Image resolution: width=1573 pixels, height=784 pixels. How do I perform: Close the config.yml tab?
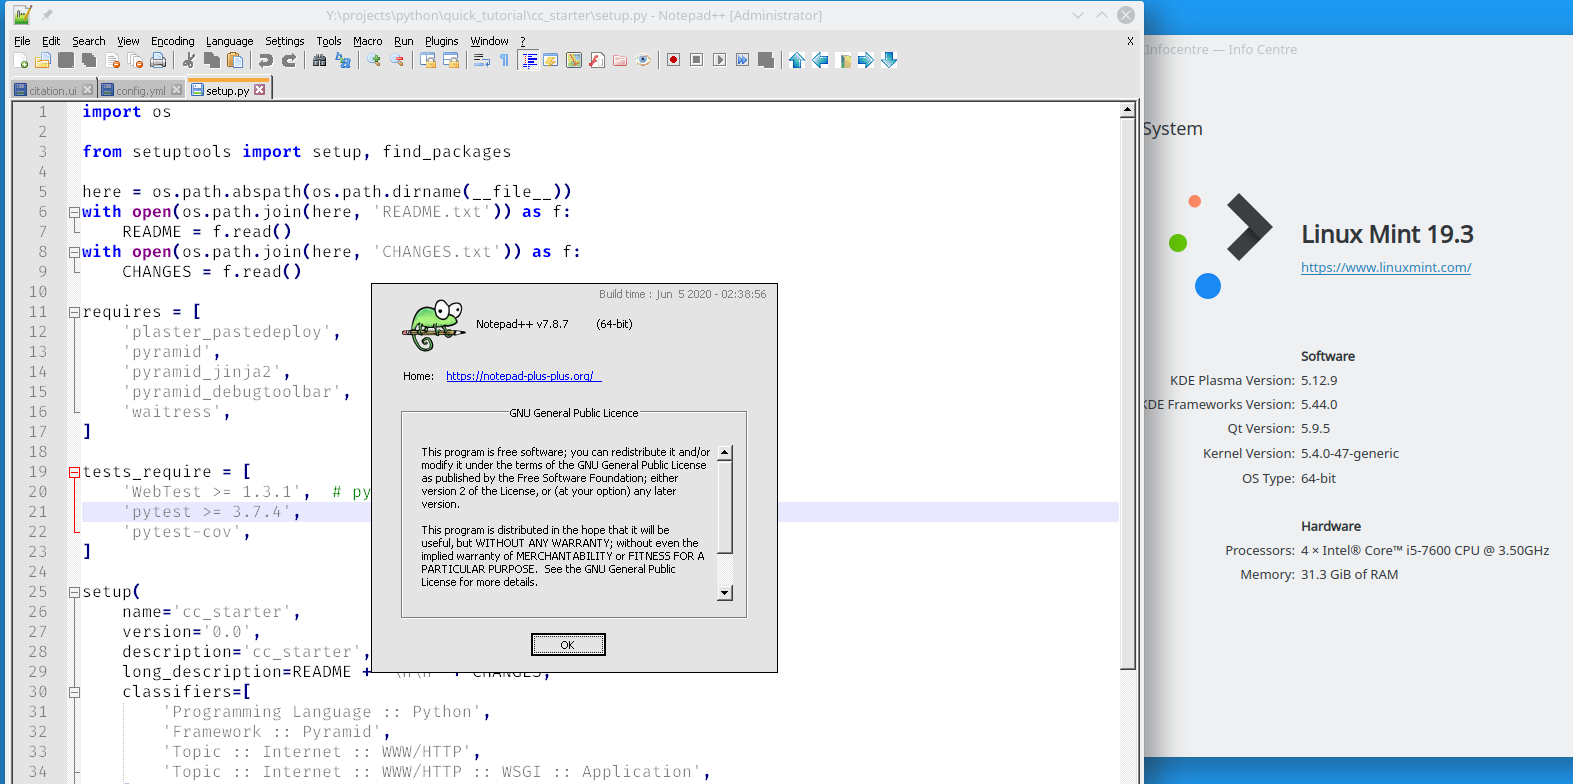click(177, 90)
